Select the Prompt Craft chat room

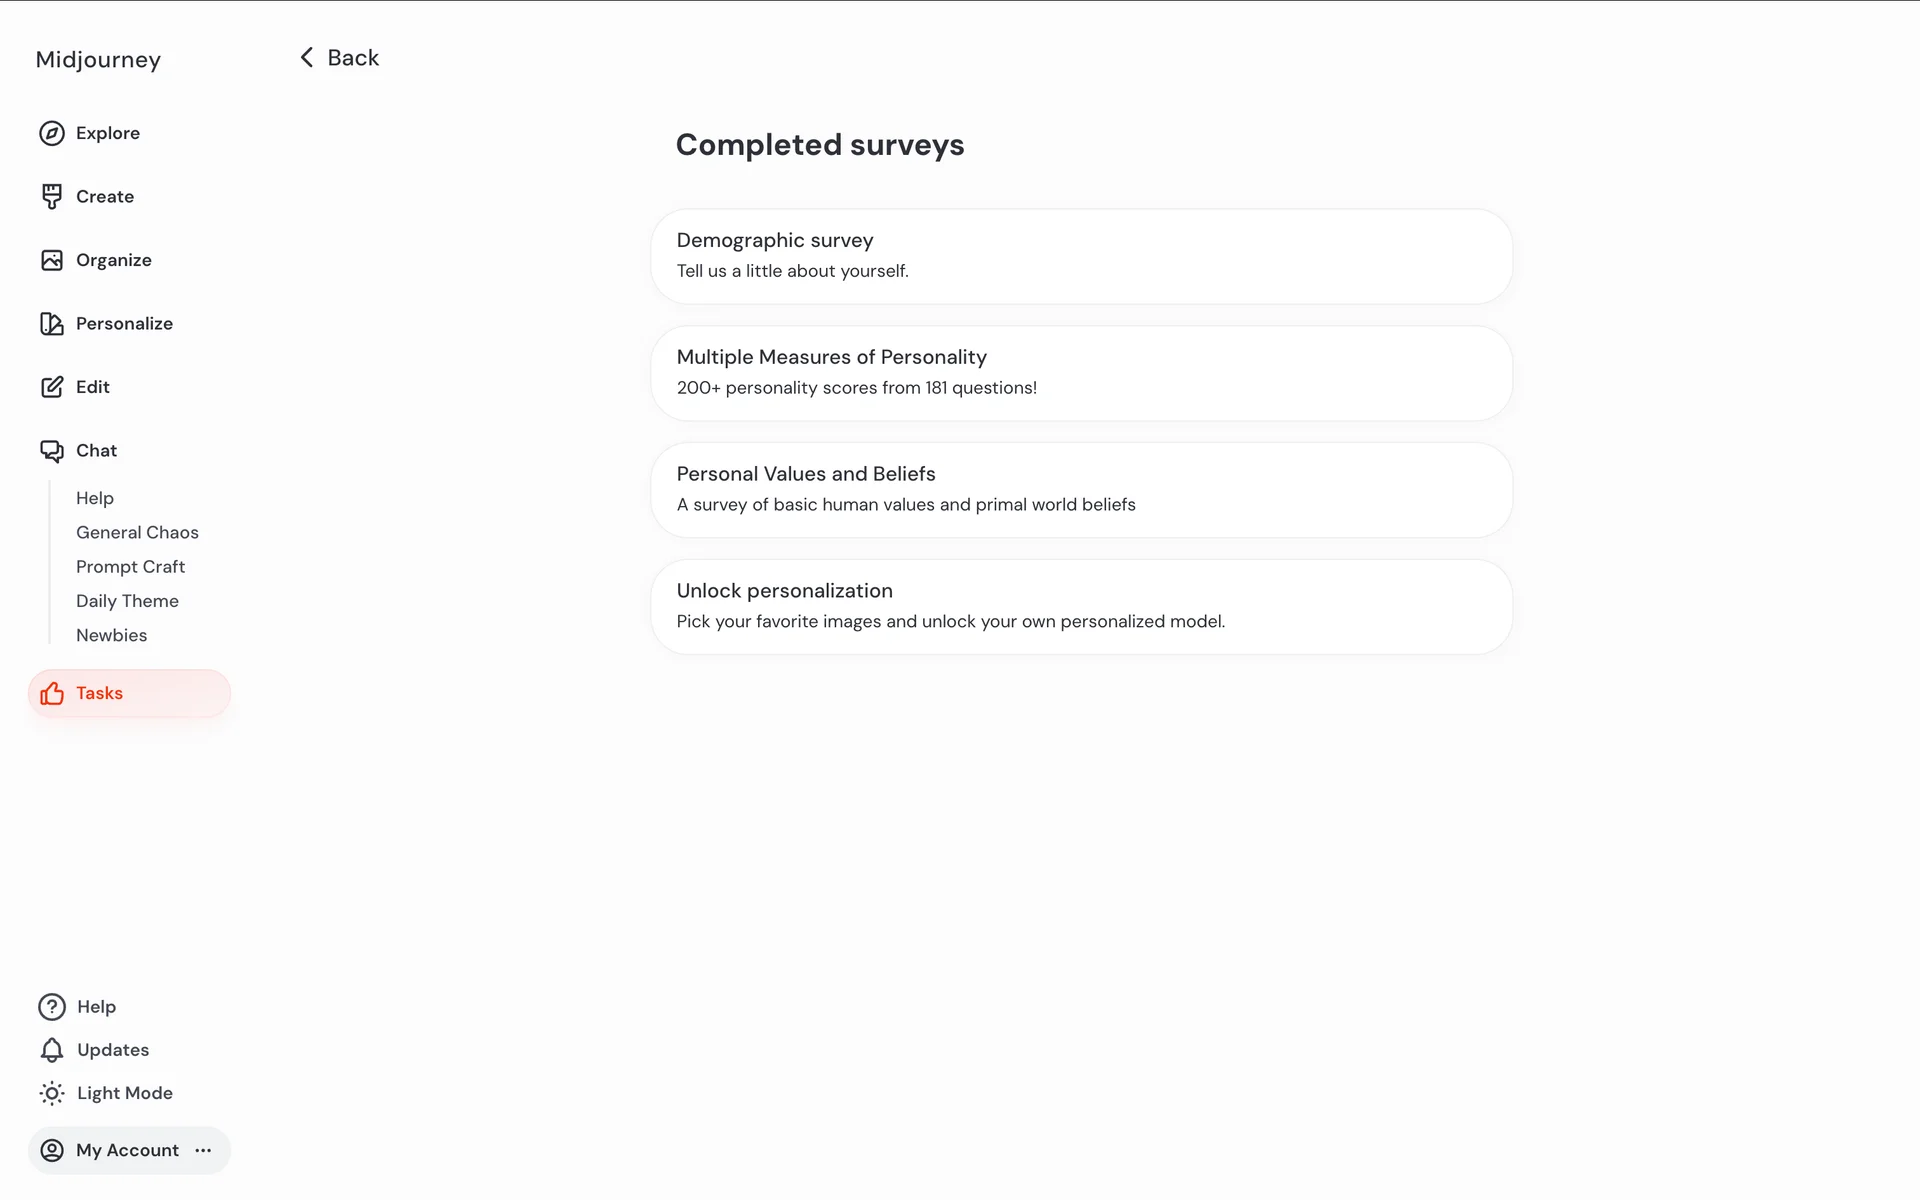130,567
